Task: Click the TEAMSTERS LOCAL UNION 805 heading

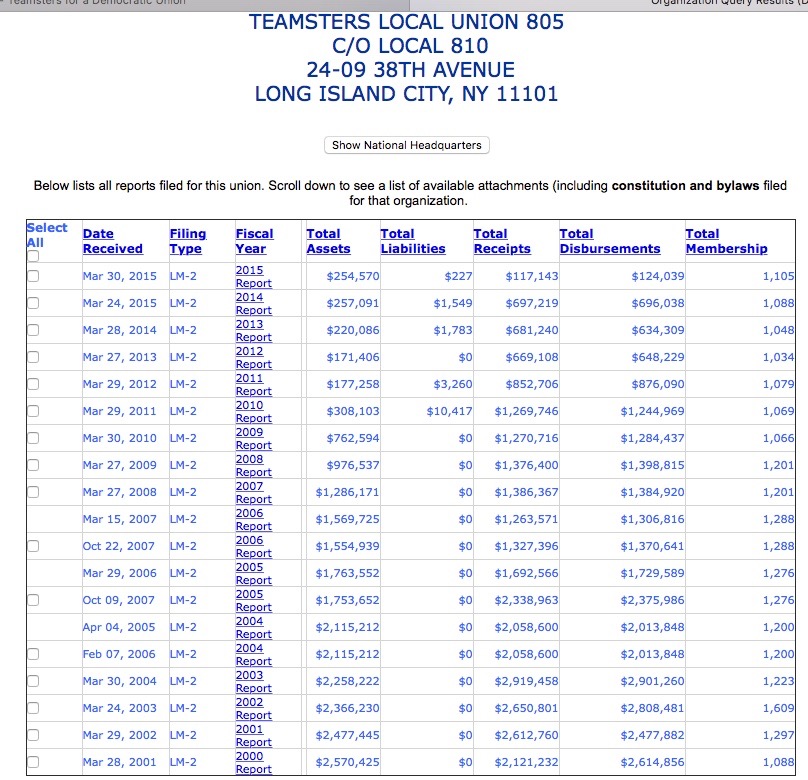Action: coord(406,22)
